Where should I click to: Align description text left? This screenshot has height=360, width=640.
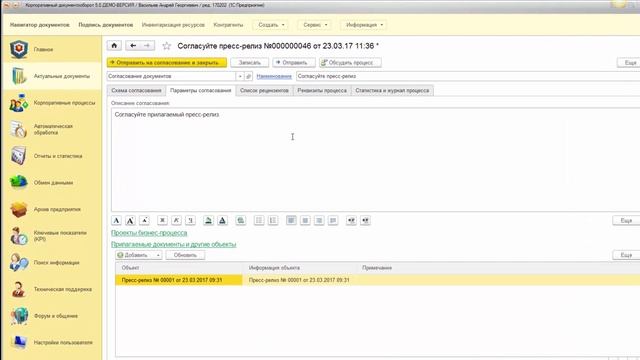pos(291,220)
